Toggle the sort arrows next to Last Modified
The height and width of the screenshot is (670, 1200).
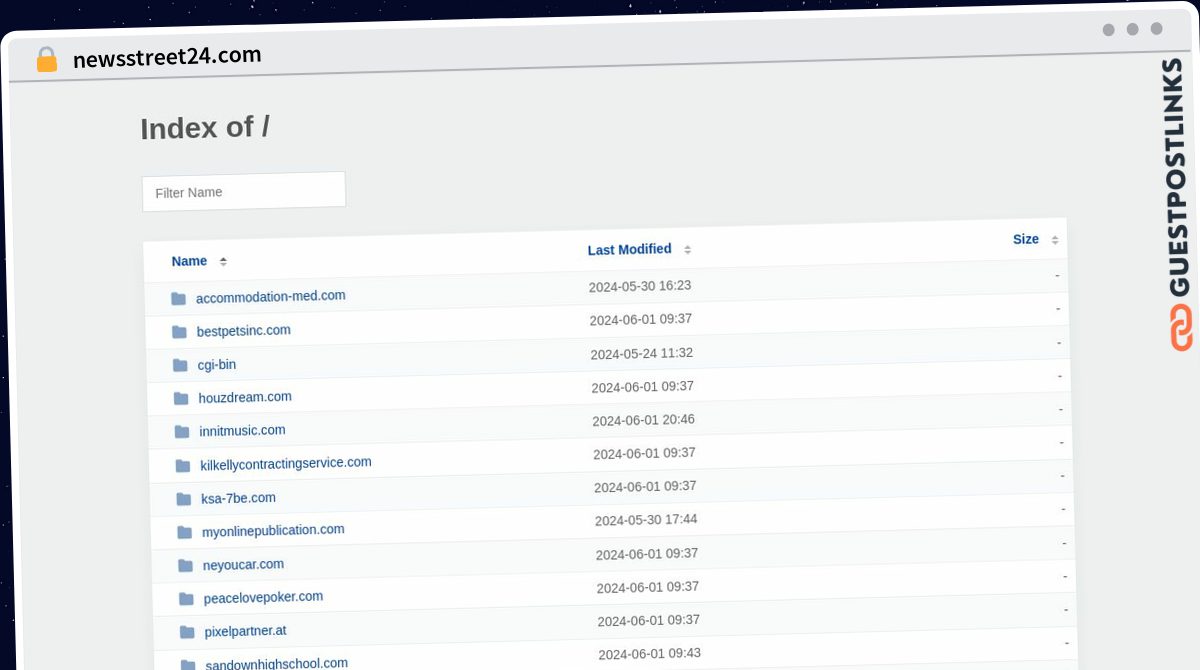pyautogui.click(x=687, y=249)
